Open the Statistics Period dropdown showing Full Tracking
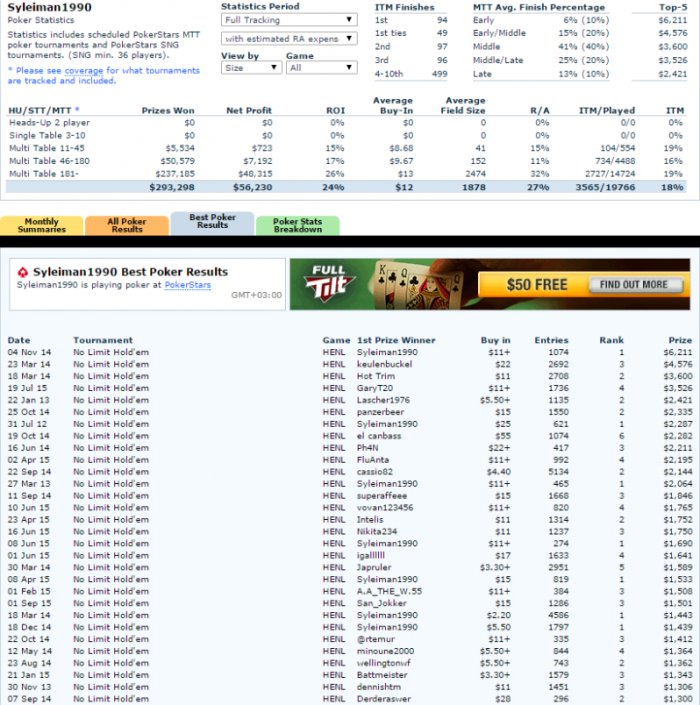This screenshot has width=700, height=705. pyautogui.click(x=289, y=20)
